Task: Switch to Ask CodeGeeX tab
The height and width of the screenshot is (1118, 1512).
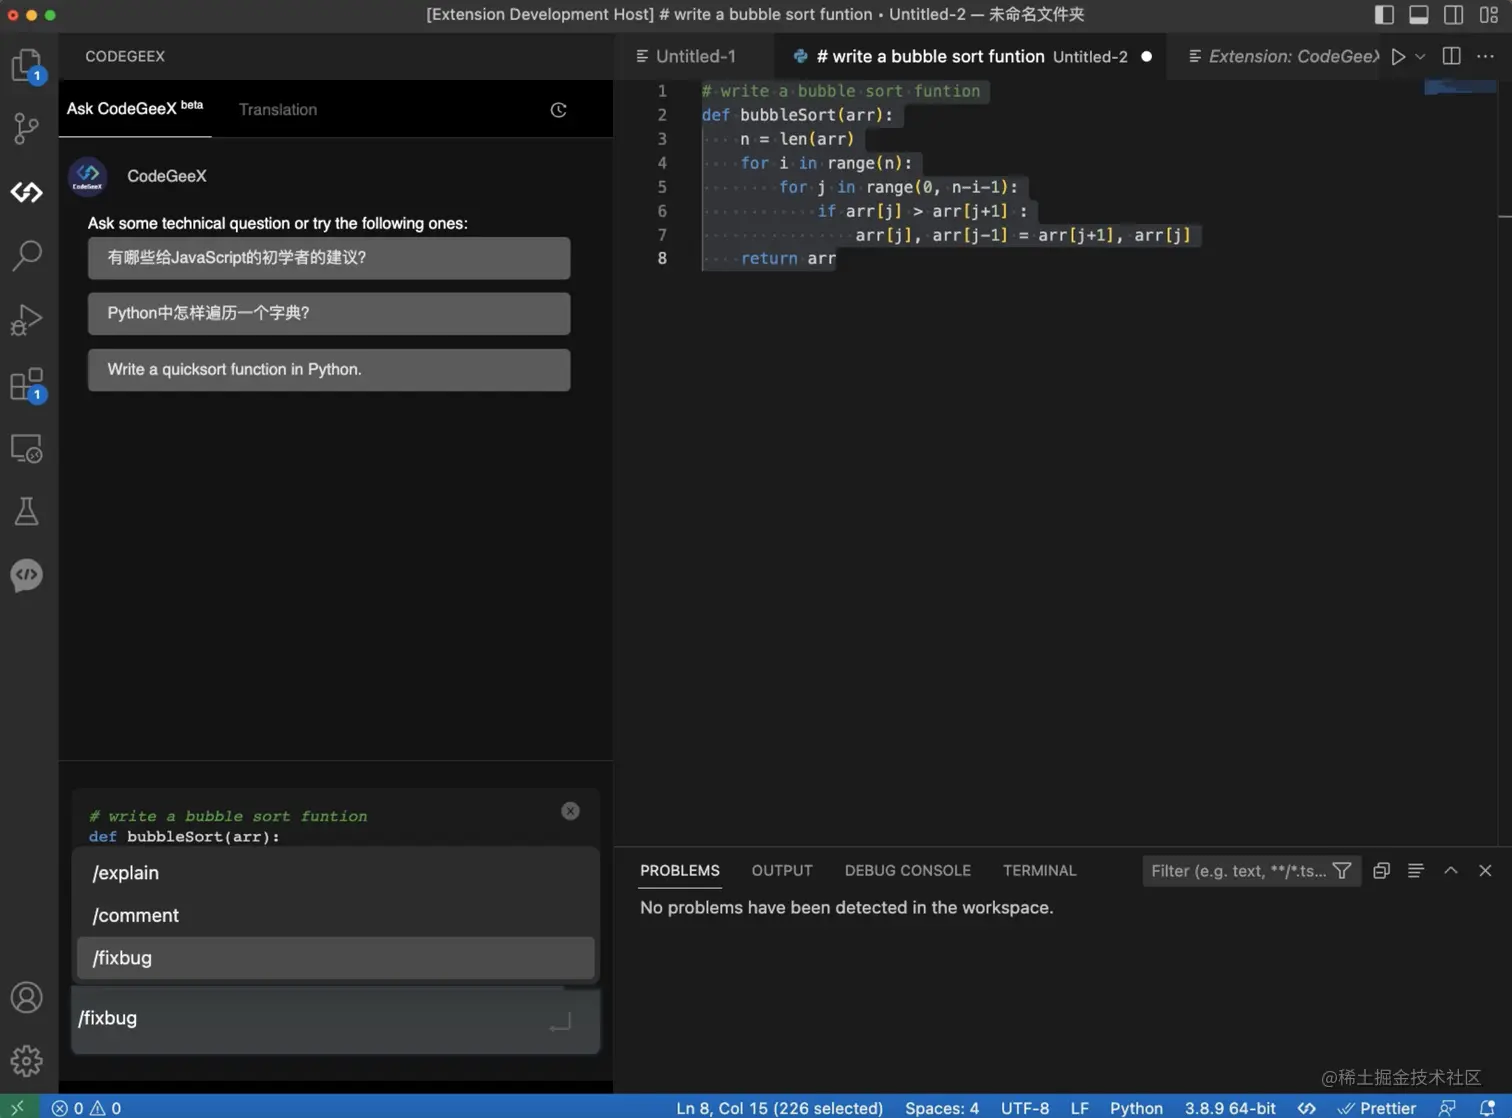Action: click(x=135, y=108)
